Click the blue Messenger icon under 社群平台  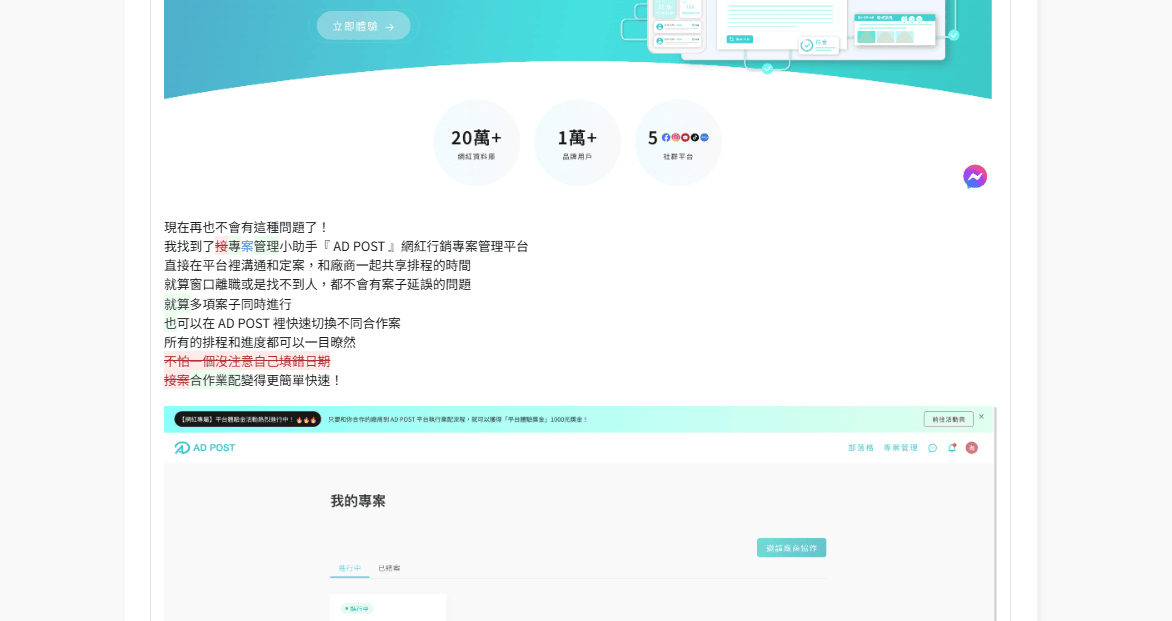(704, 138)
